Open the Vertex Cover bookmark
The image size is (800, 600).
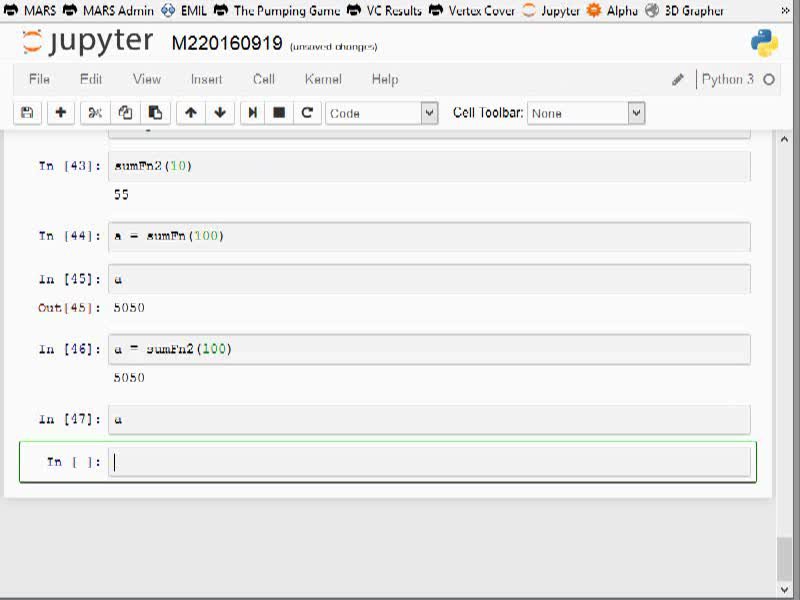point(472,10)
